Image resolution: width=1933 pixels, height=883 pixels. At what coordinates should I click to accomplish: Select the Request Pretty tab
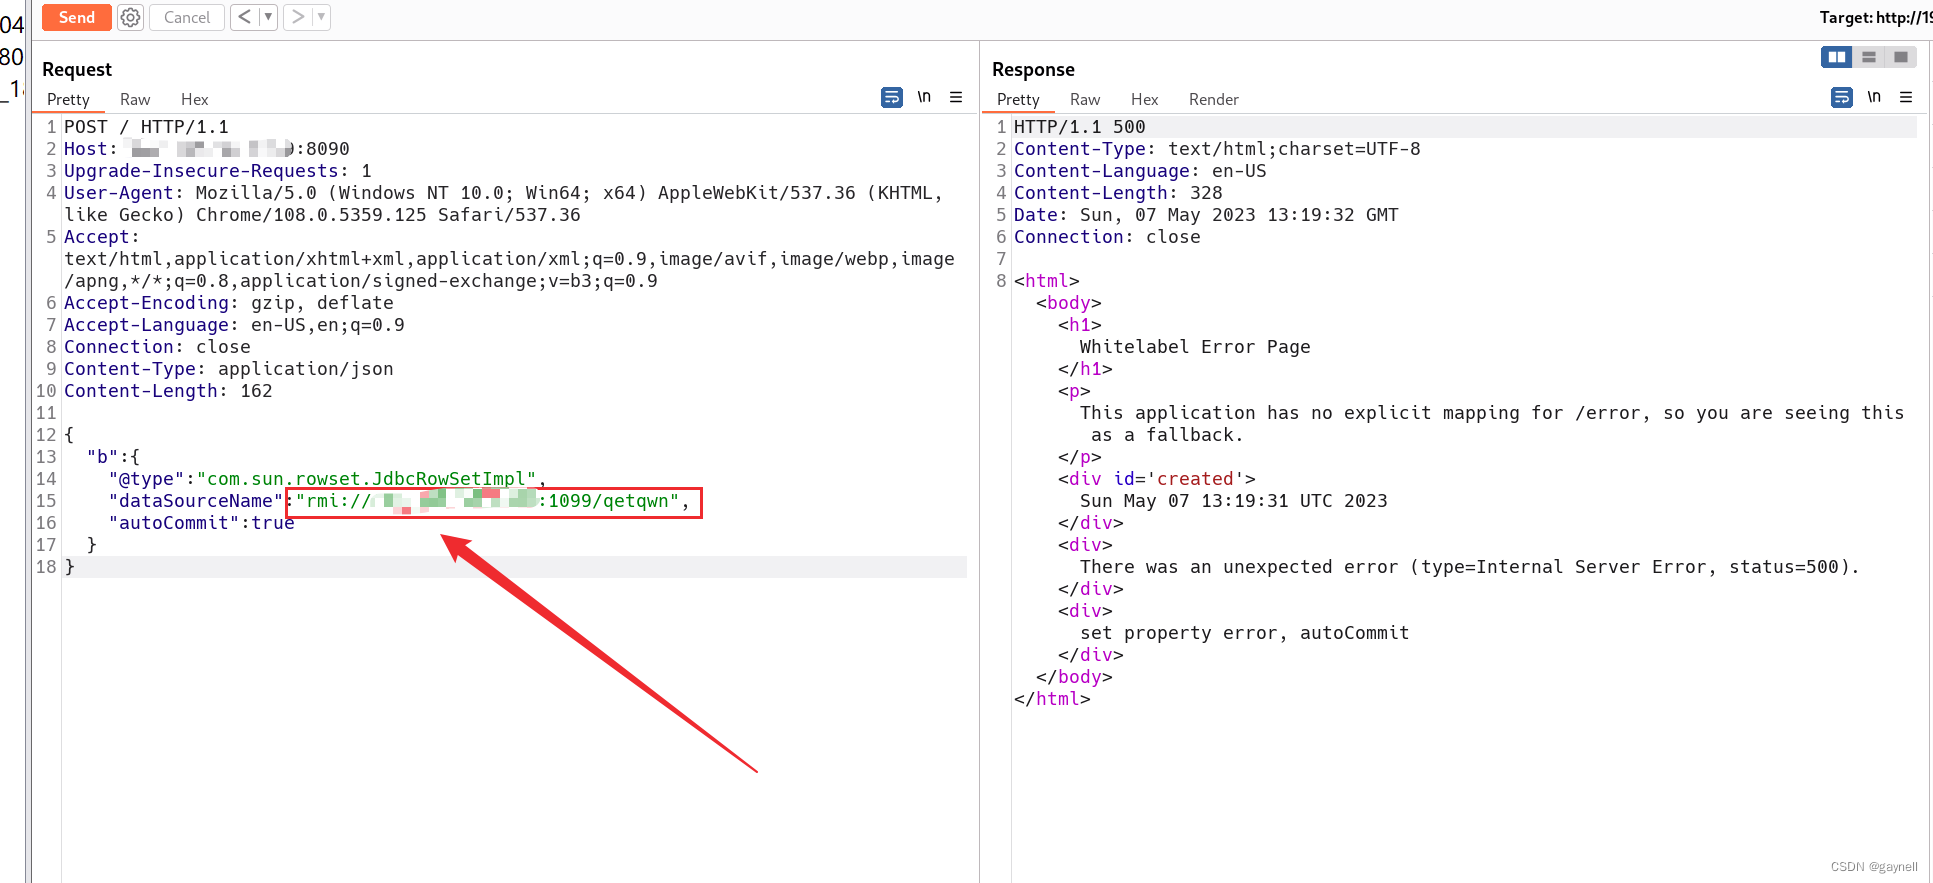coord(68,99)
